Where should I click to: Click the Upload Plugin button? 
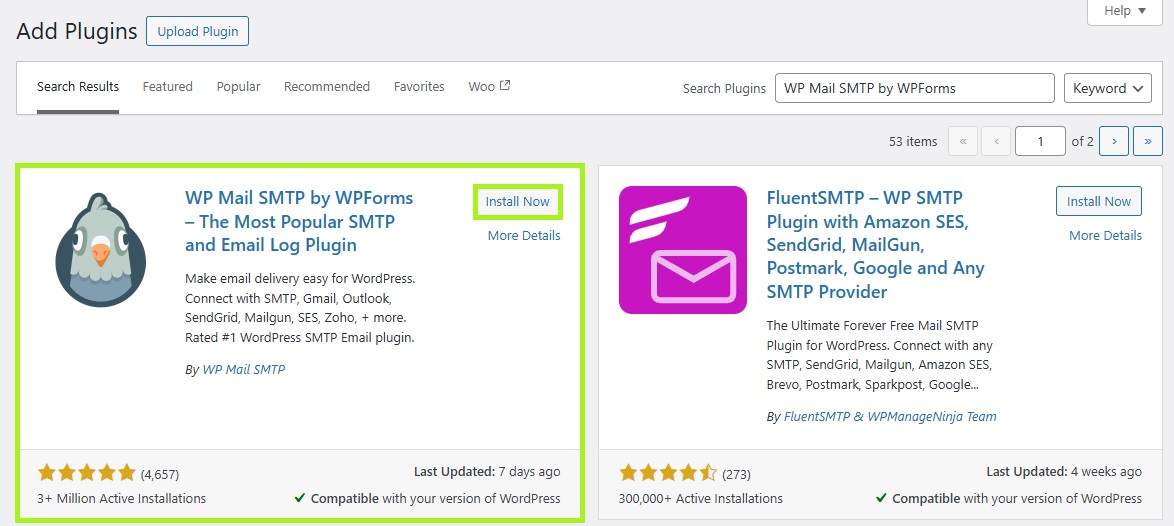pos(198,31)
